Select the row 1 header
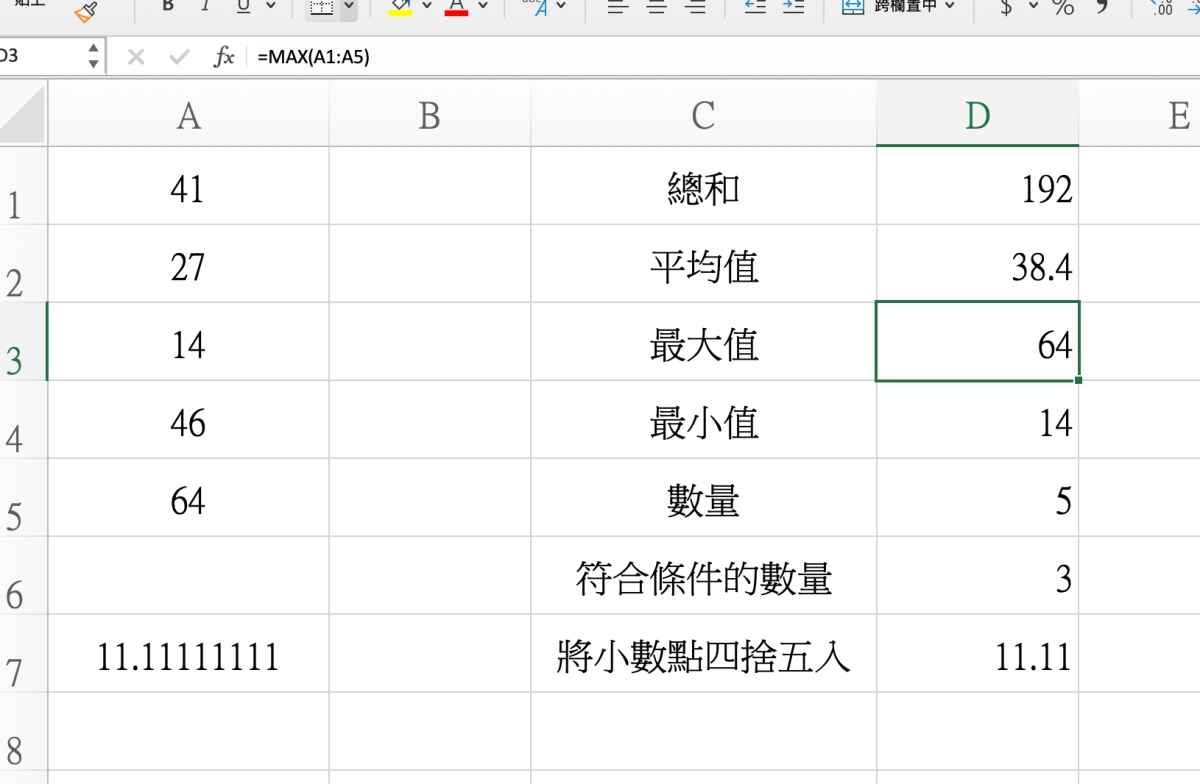The width and height of the screenshot is (1200, 784). click(23, 186)
